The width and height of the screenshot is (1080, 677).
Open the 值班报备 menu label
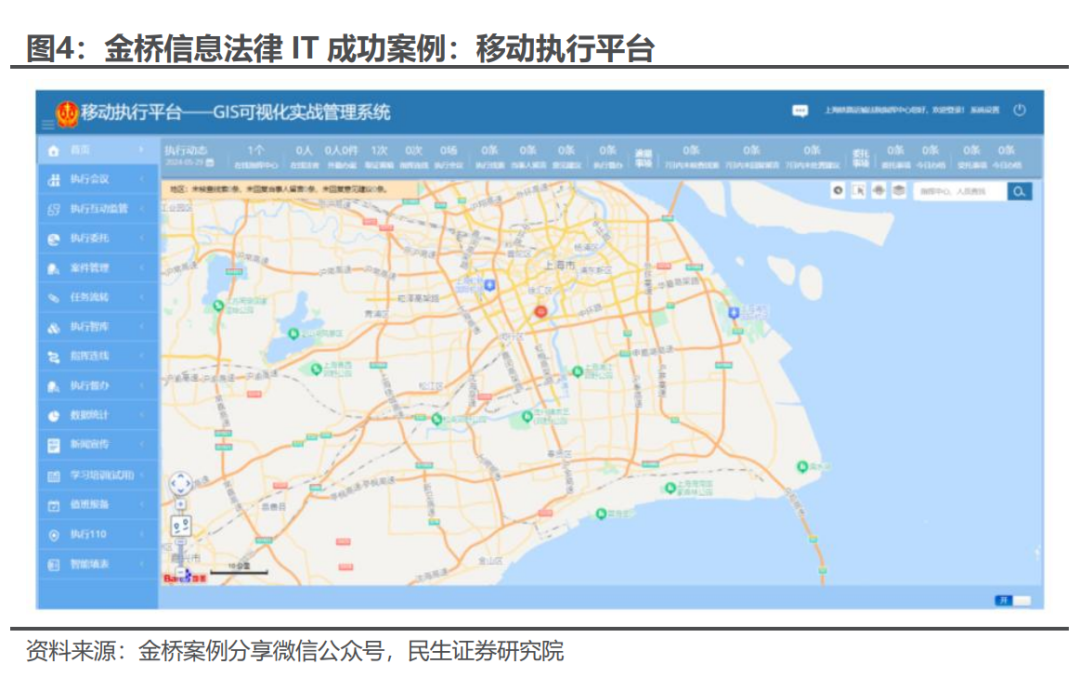pos(90,505)
